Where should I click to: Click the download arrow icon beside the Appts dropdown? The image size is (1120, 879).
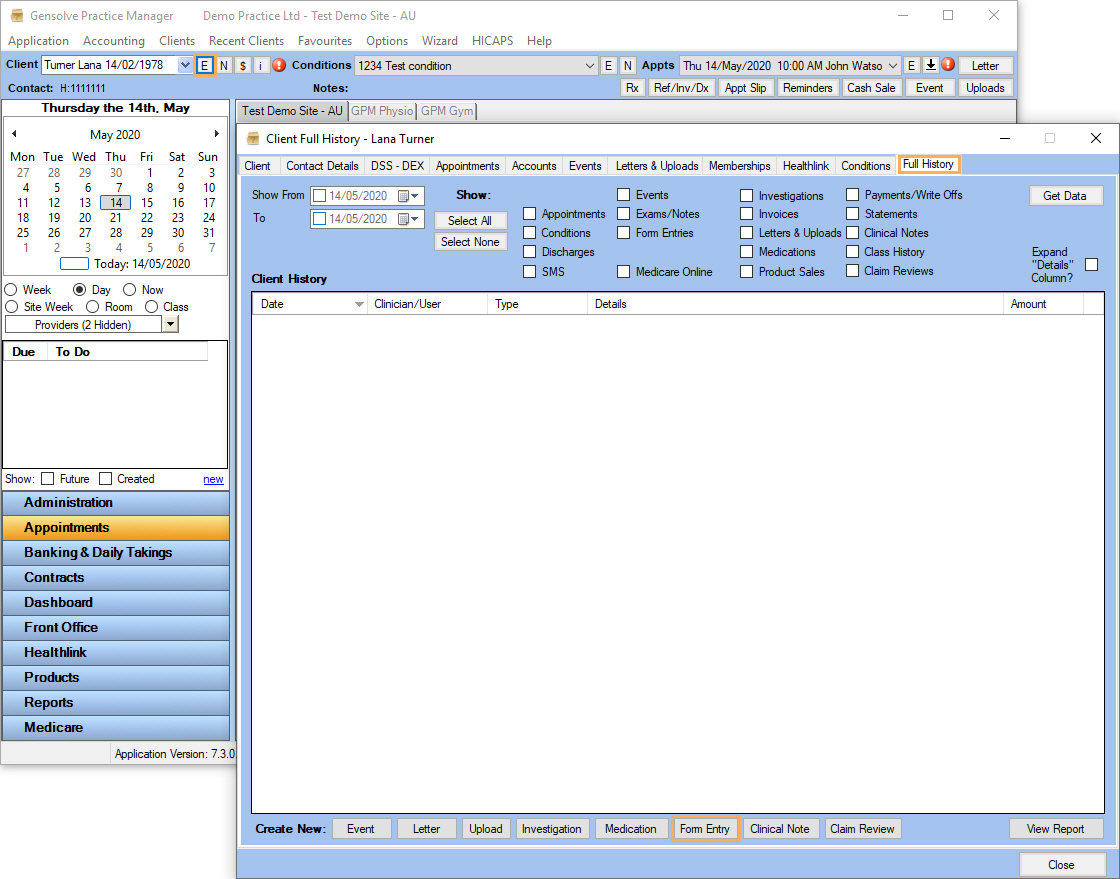click(930, 65)
